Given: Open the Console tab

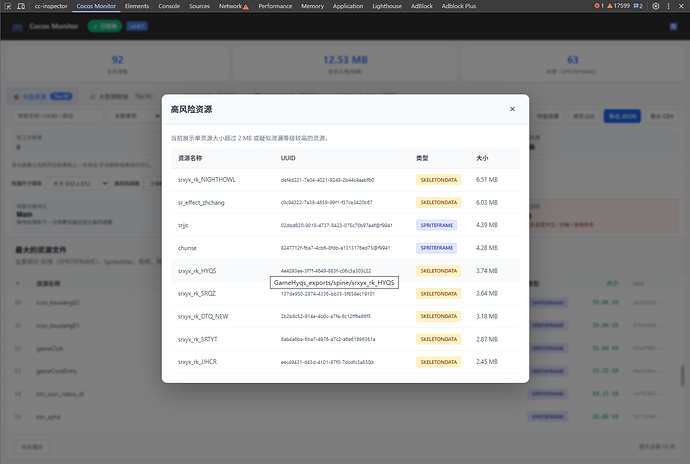Looking at the screenshot, I should click(x=169, y=6).
